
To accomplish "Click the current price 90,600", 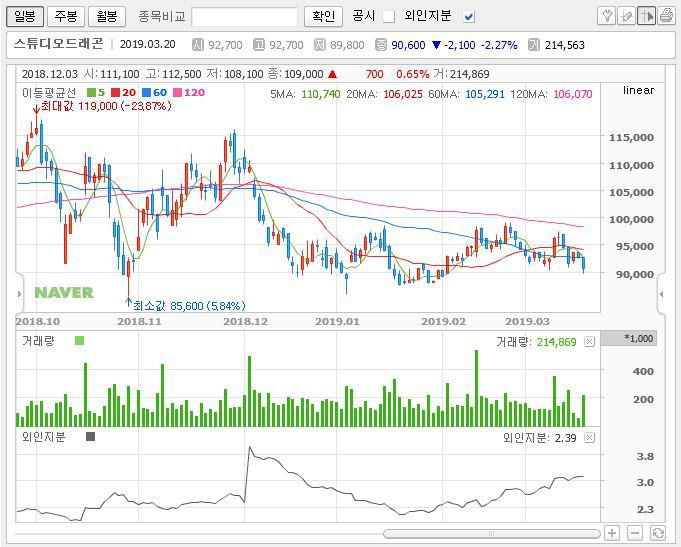I will 408,45.
